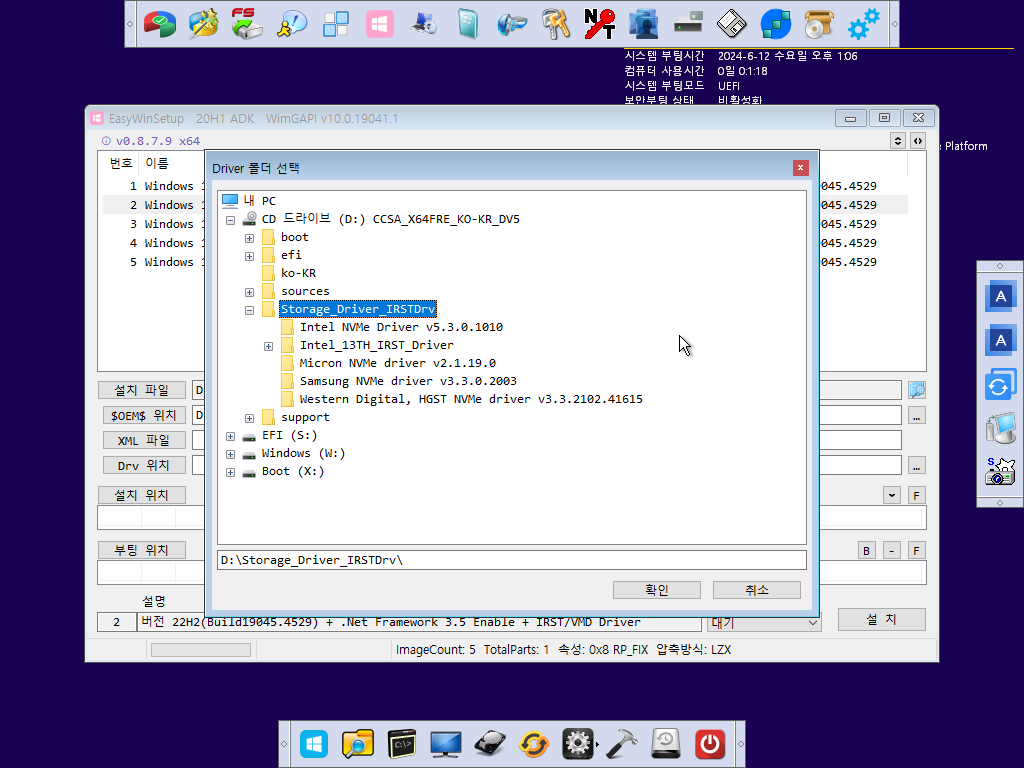Open the keys password tool icon
The width and height of the screenshot is (1024, 768).
pyautogui.click(x=556, y=24)
